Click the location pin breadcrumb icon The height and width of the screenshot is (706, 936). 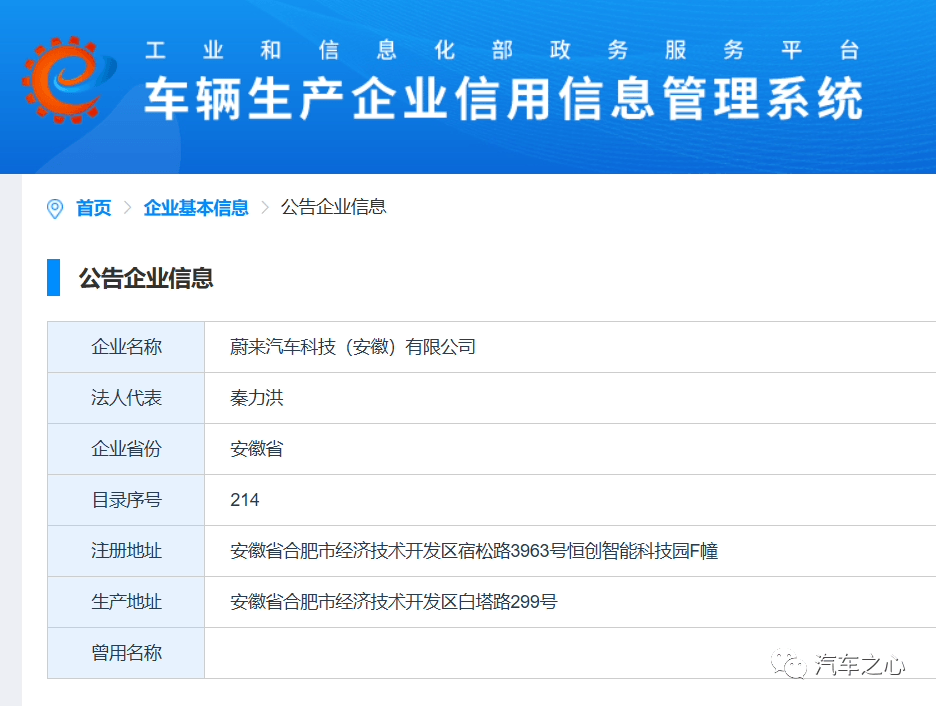tap(55, 208)
